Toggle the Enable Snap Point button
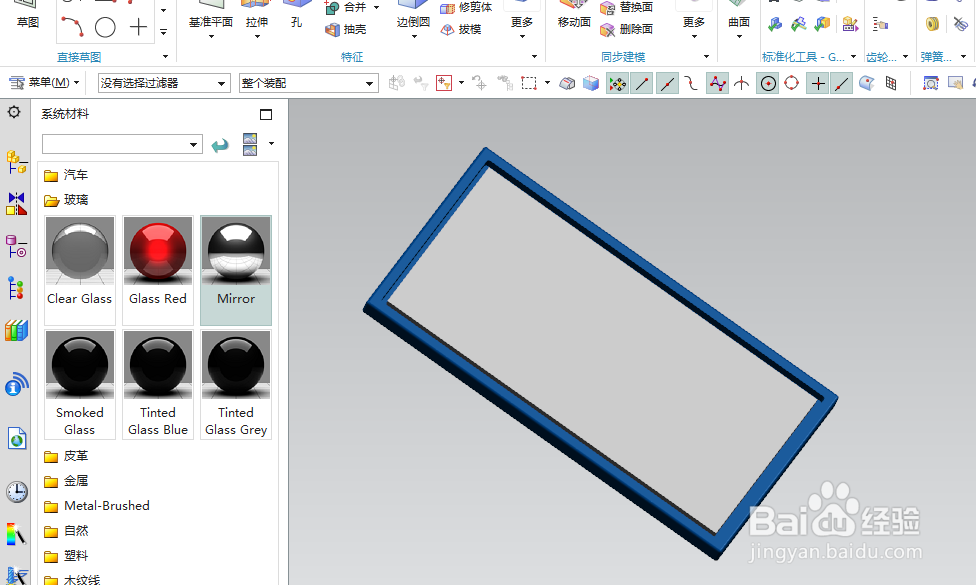976x585 pixels. [617, 83]
